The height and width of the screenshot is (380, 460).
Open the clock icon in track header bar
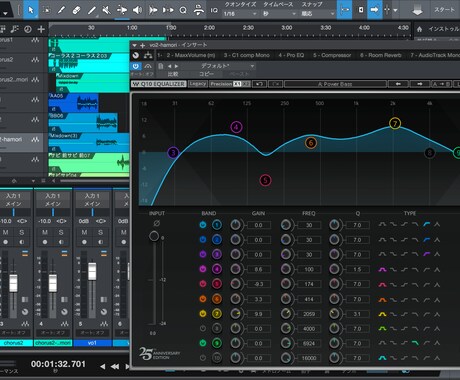tap(28, 29)
